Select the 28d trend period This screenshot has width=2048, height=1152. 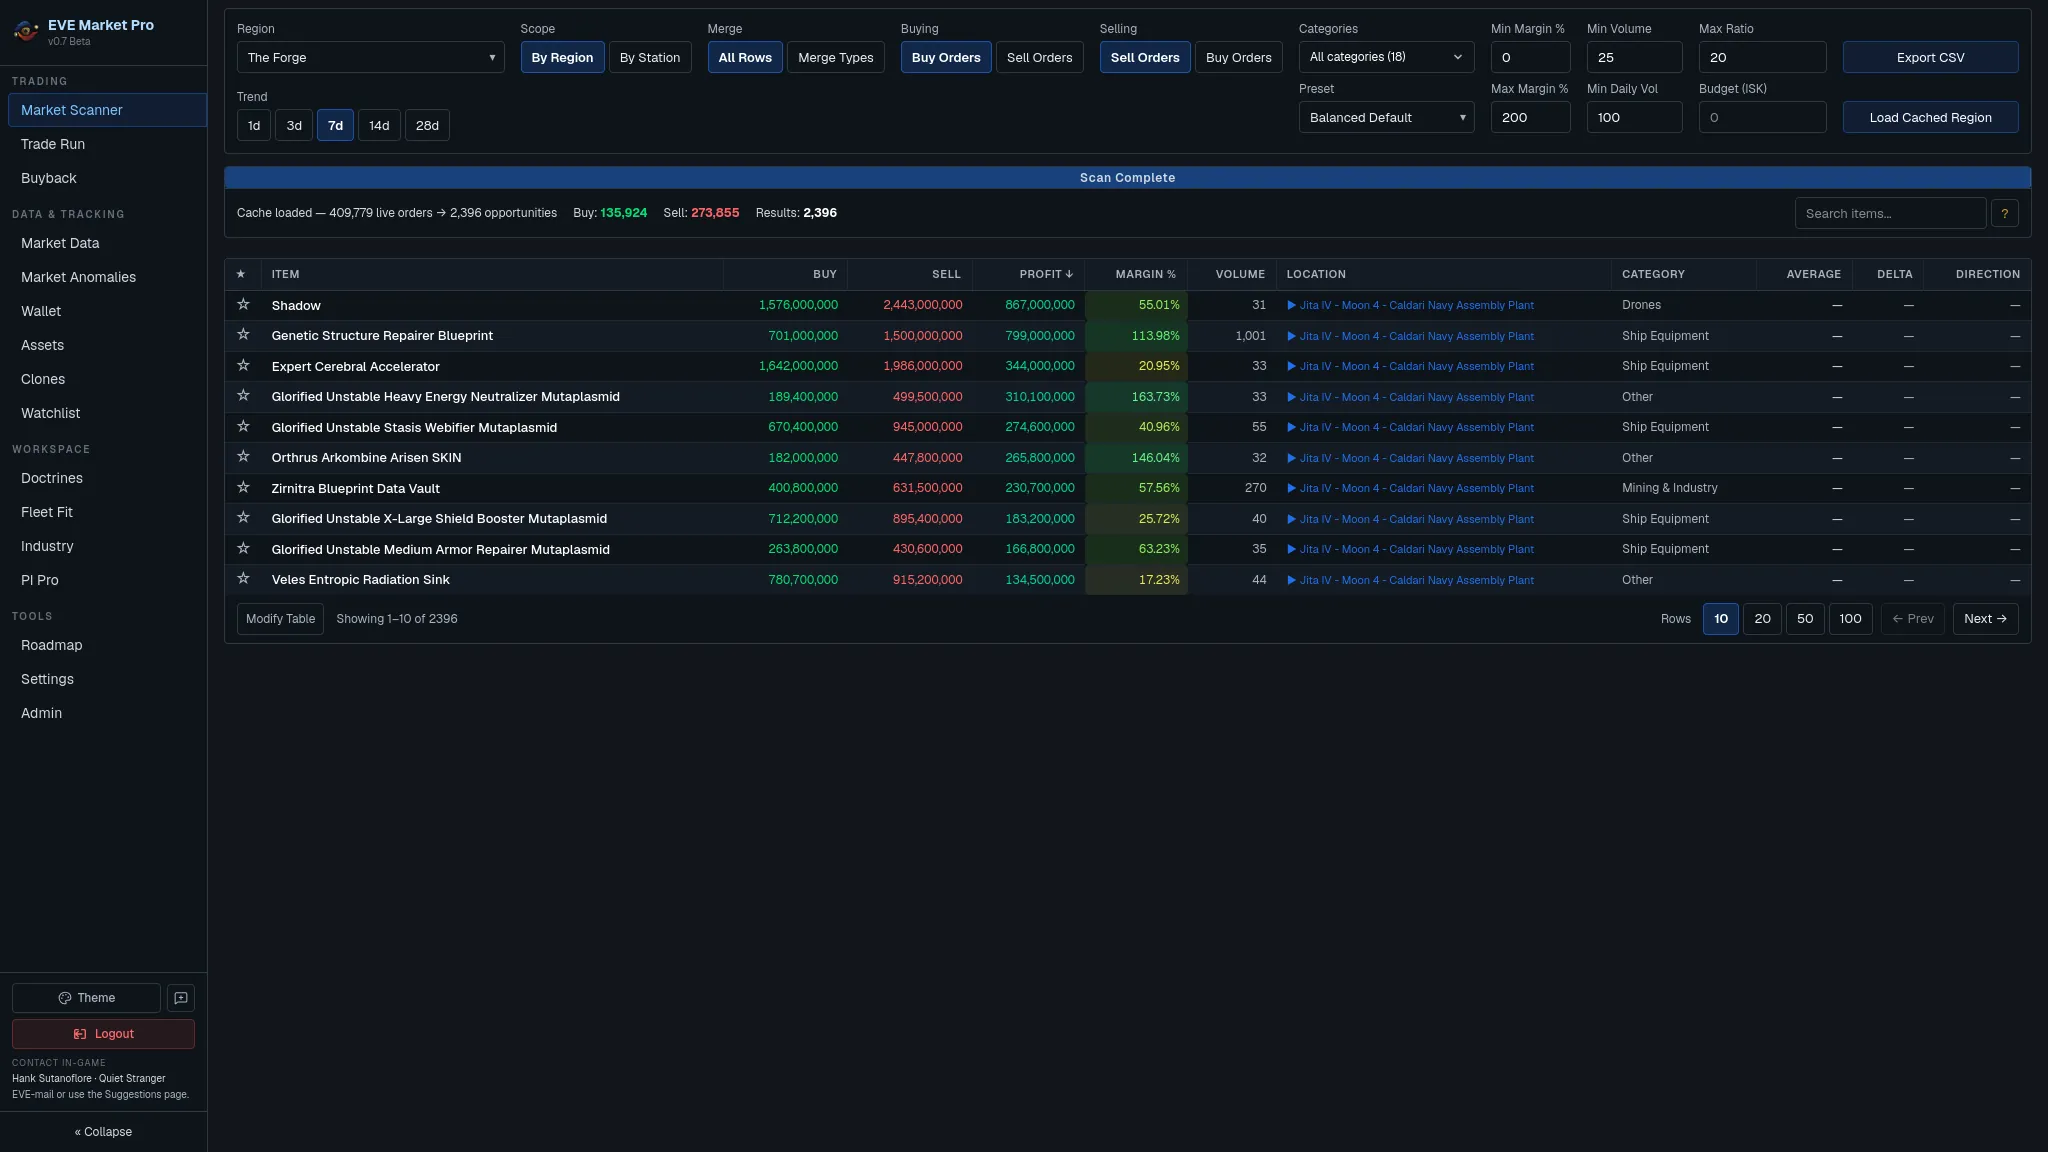point(427,125)
